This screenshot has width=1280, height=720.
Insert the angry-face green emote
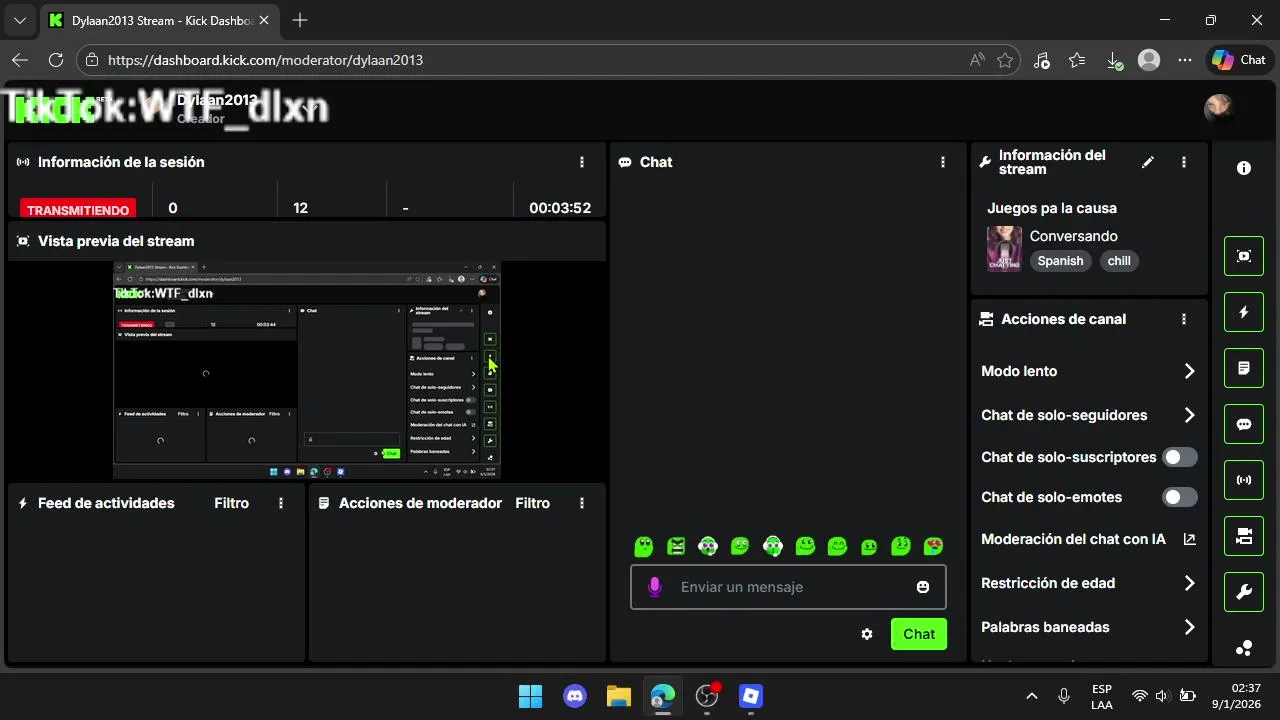[676, 546]
